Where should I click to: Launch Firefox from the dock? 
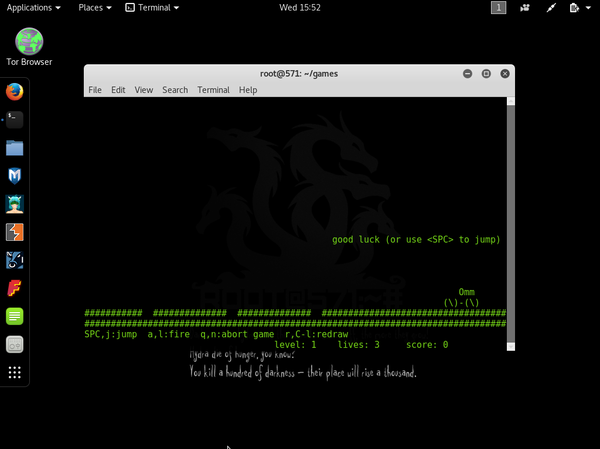(15, 92)
